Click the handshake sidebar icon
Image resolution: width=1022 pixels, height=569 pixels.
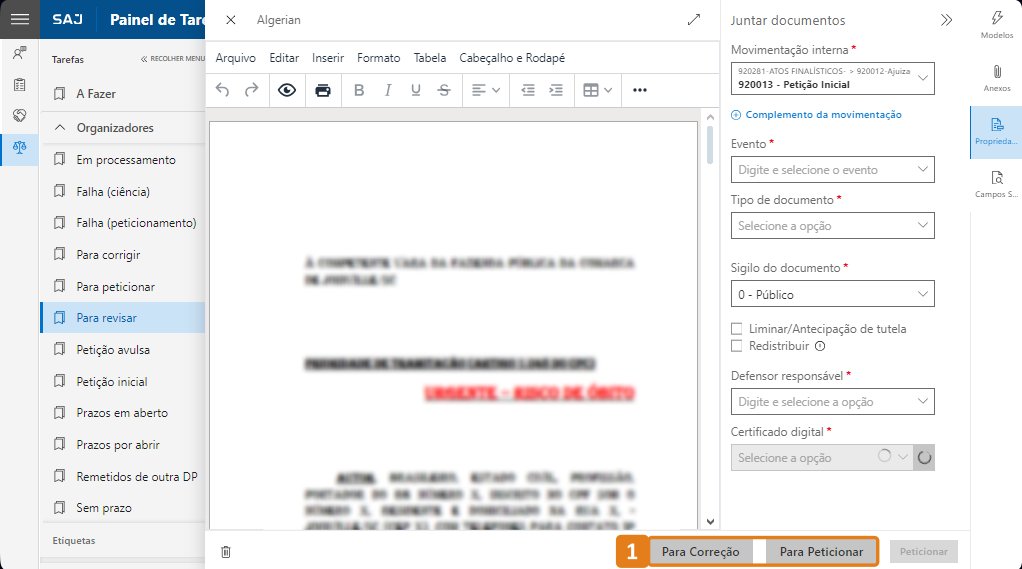pyautogui.click(x=20, y=115)
